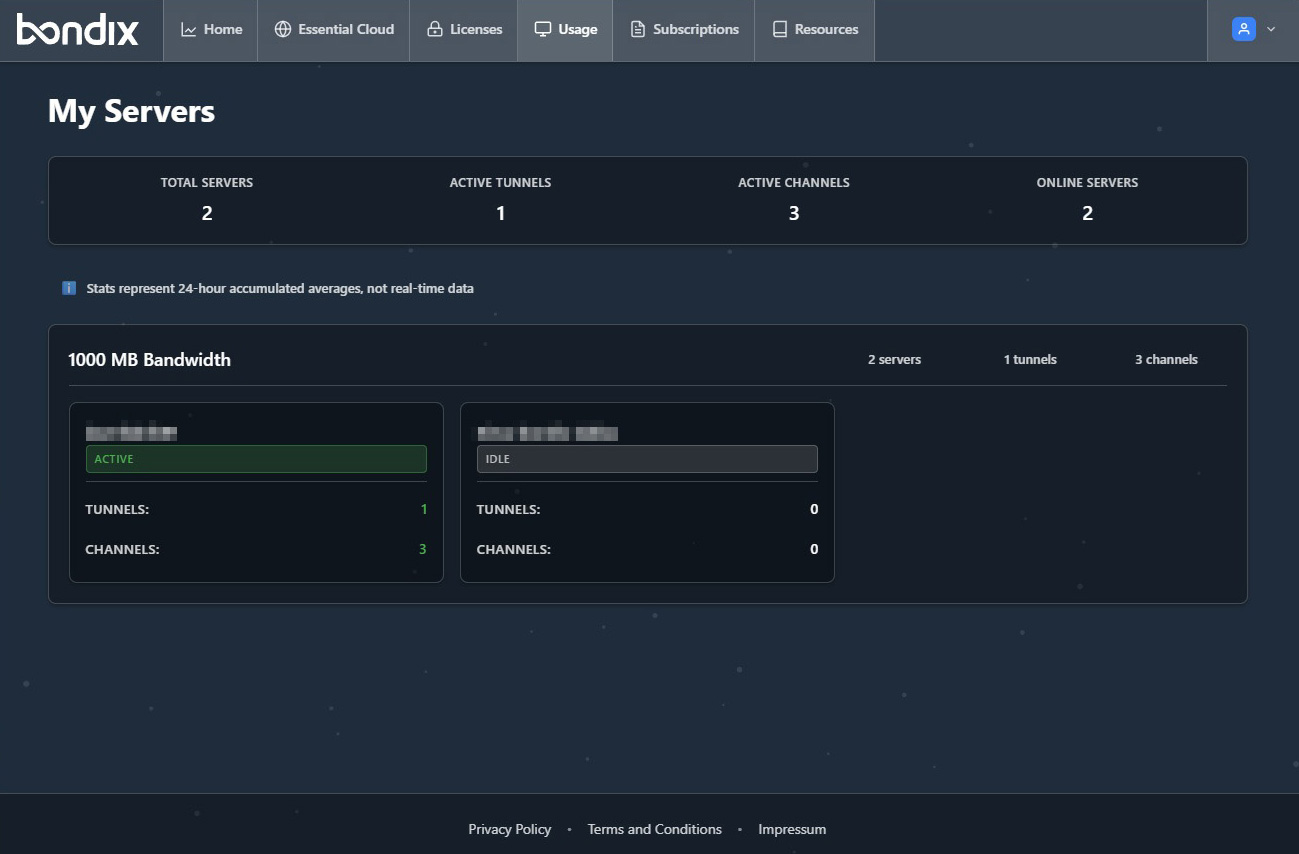The height and width of the screenshot is (854, 1299).
Task: Click the gray IDLE status badge
Action: (x=647, y=459)
